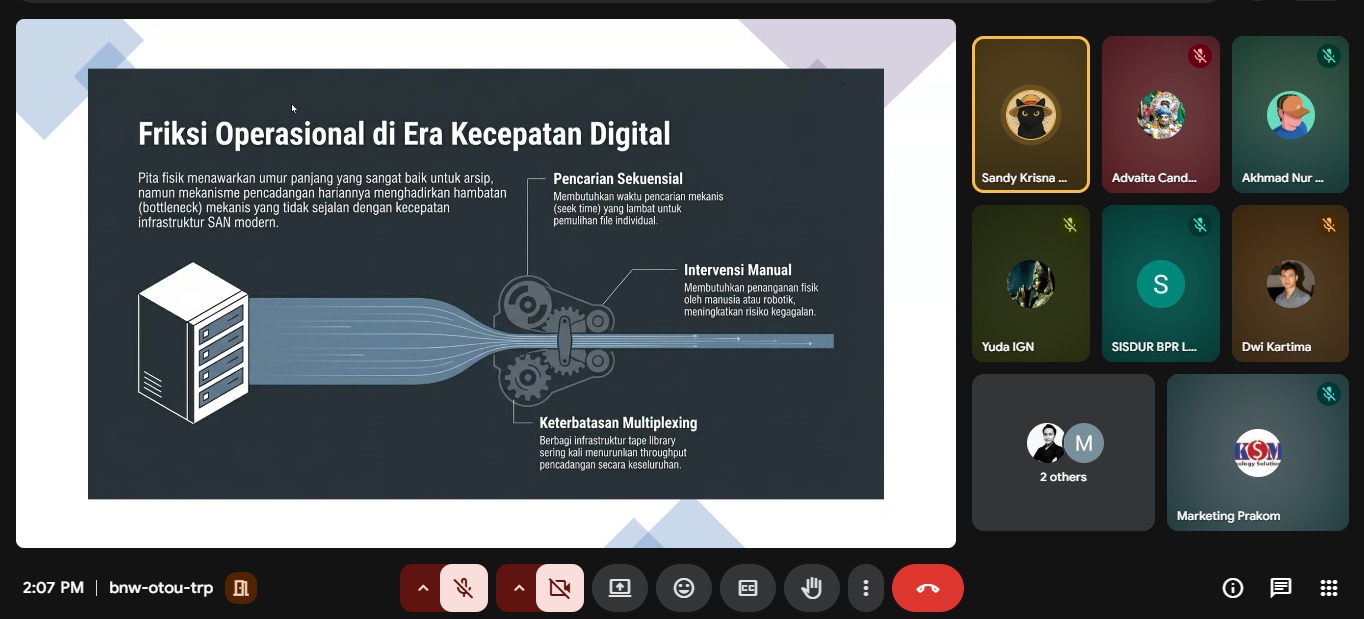Click the red end call button
Viewport: 1364px width, 619px height.
(927, 588)
